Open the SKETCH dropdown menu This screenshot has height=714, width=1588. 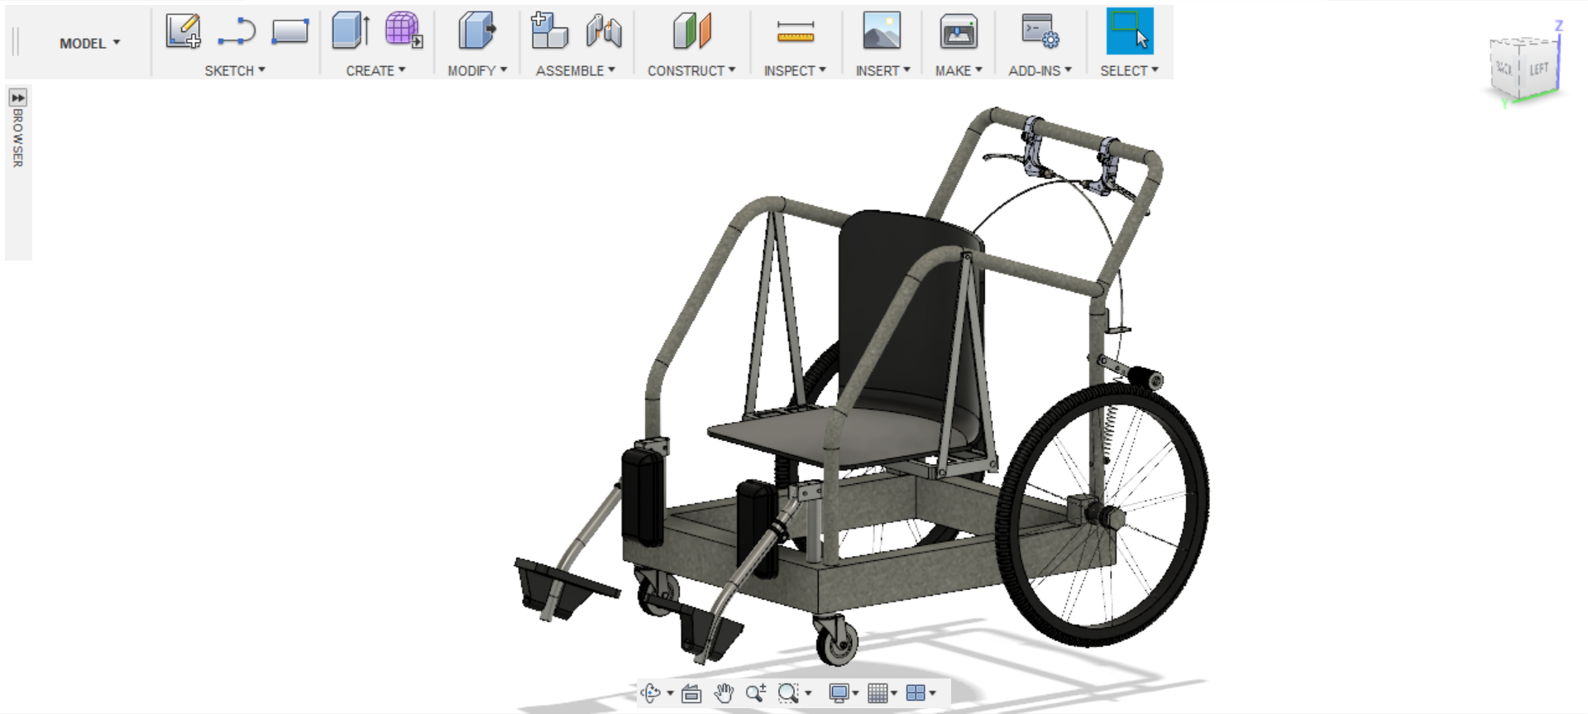(235, 71)
